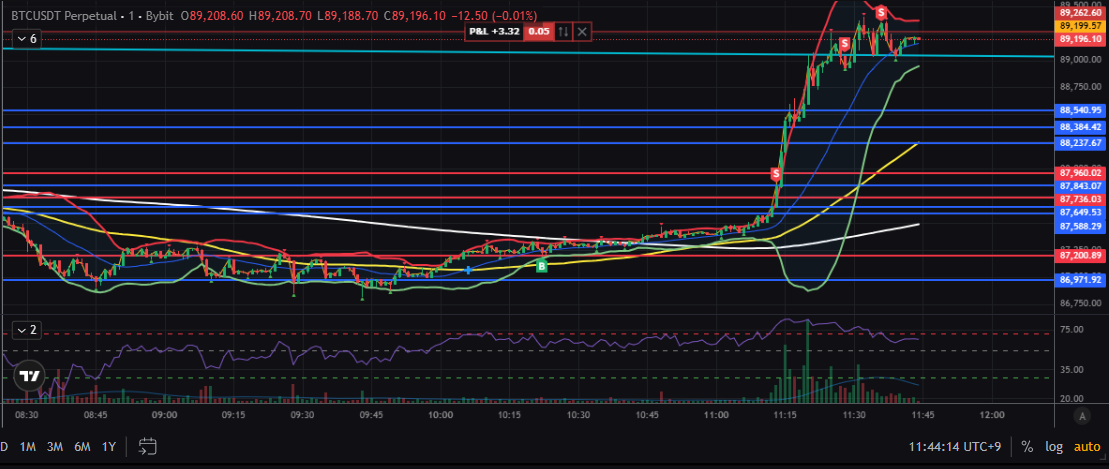
Task: Toggle auto scale mode
Action: [1086, 446]
